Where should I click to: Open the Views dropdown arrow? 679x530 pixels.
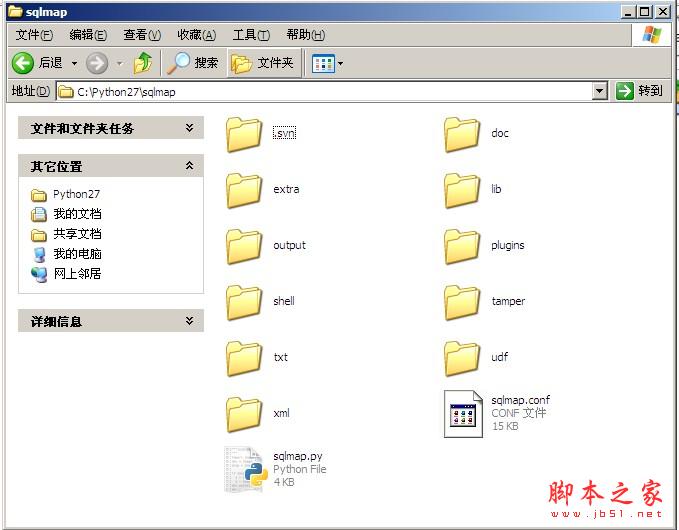click(340, 64)
